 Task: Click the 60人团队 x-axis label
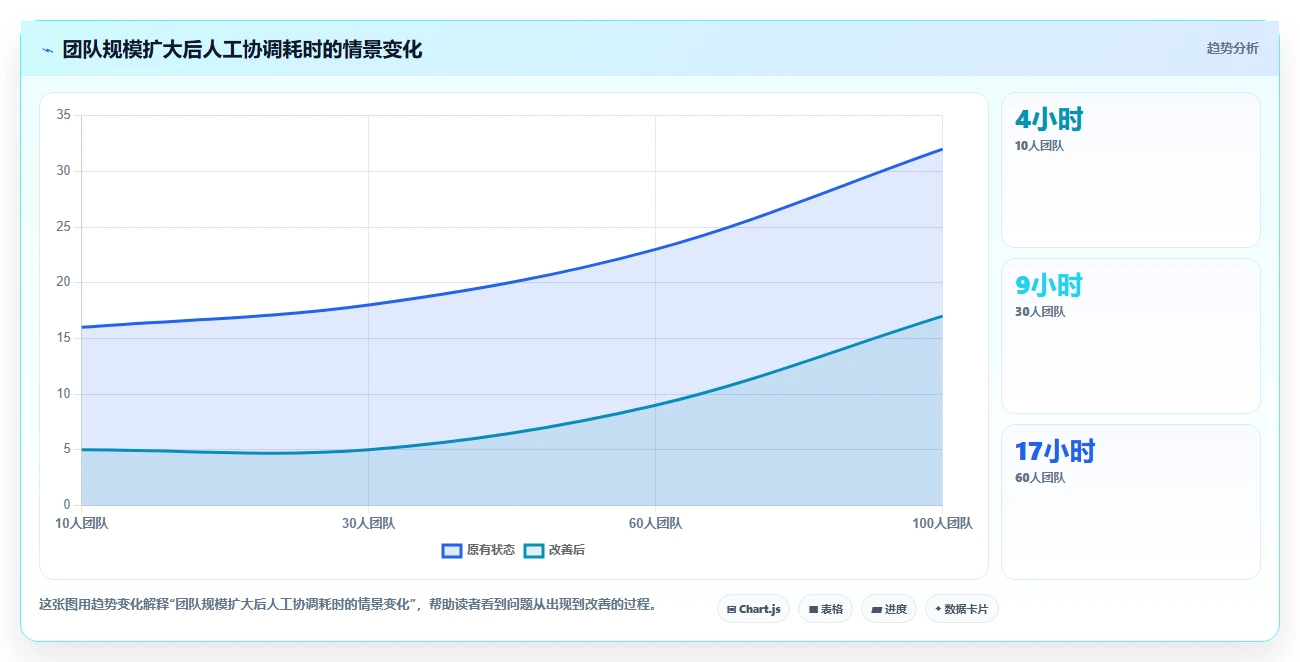click(655, 523)
